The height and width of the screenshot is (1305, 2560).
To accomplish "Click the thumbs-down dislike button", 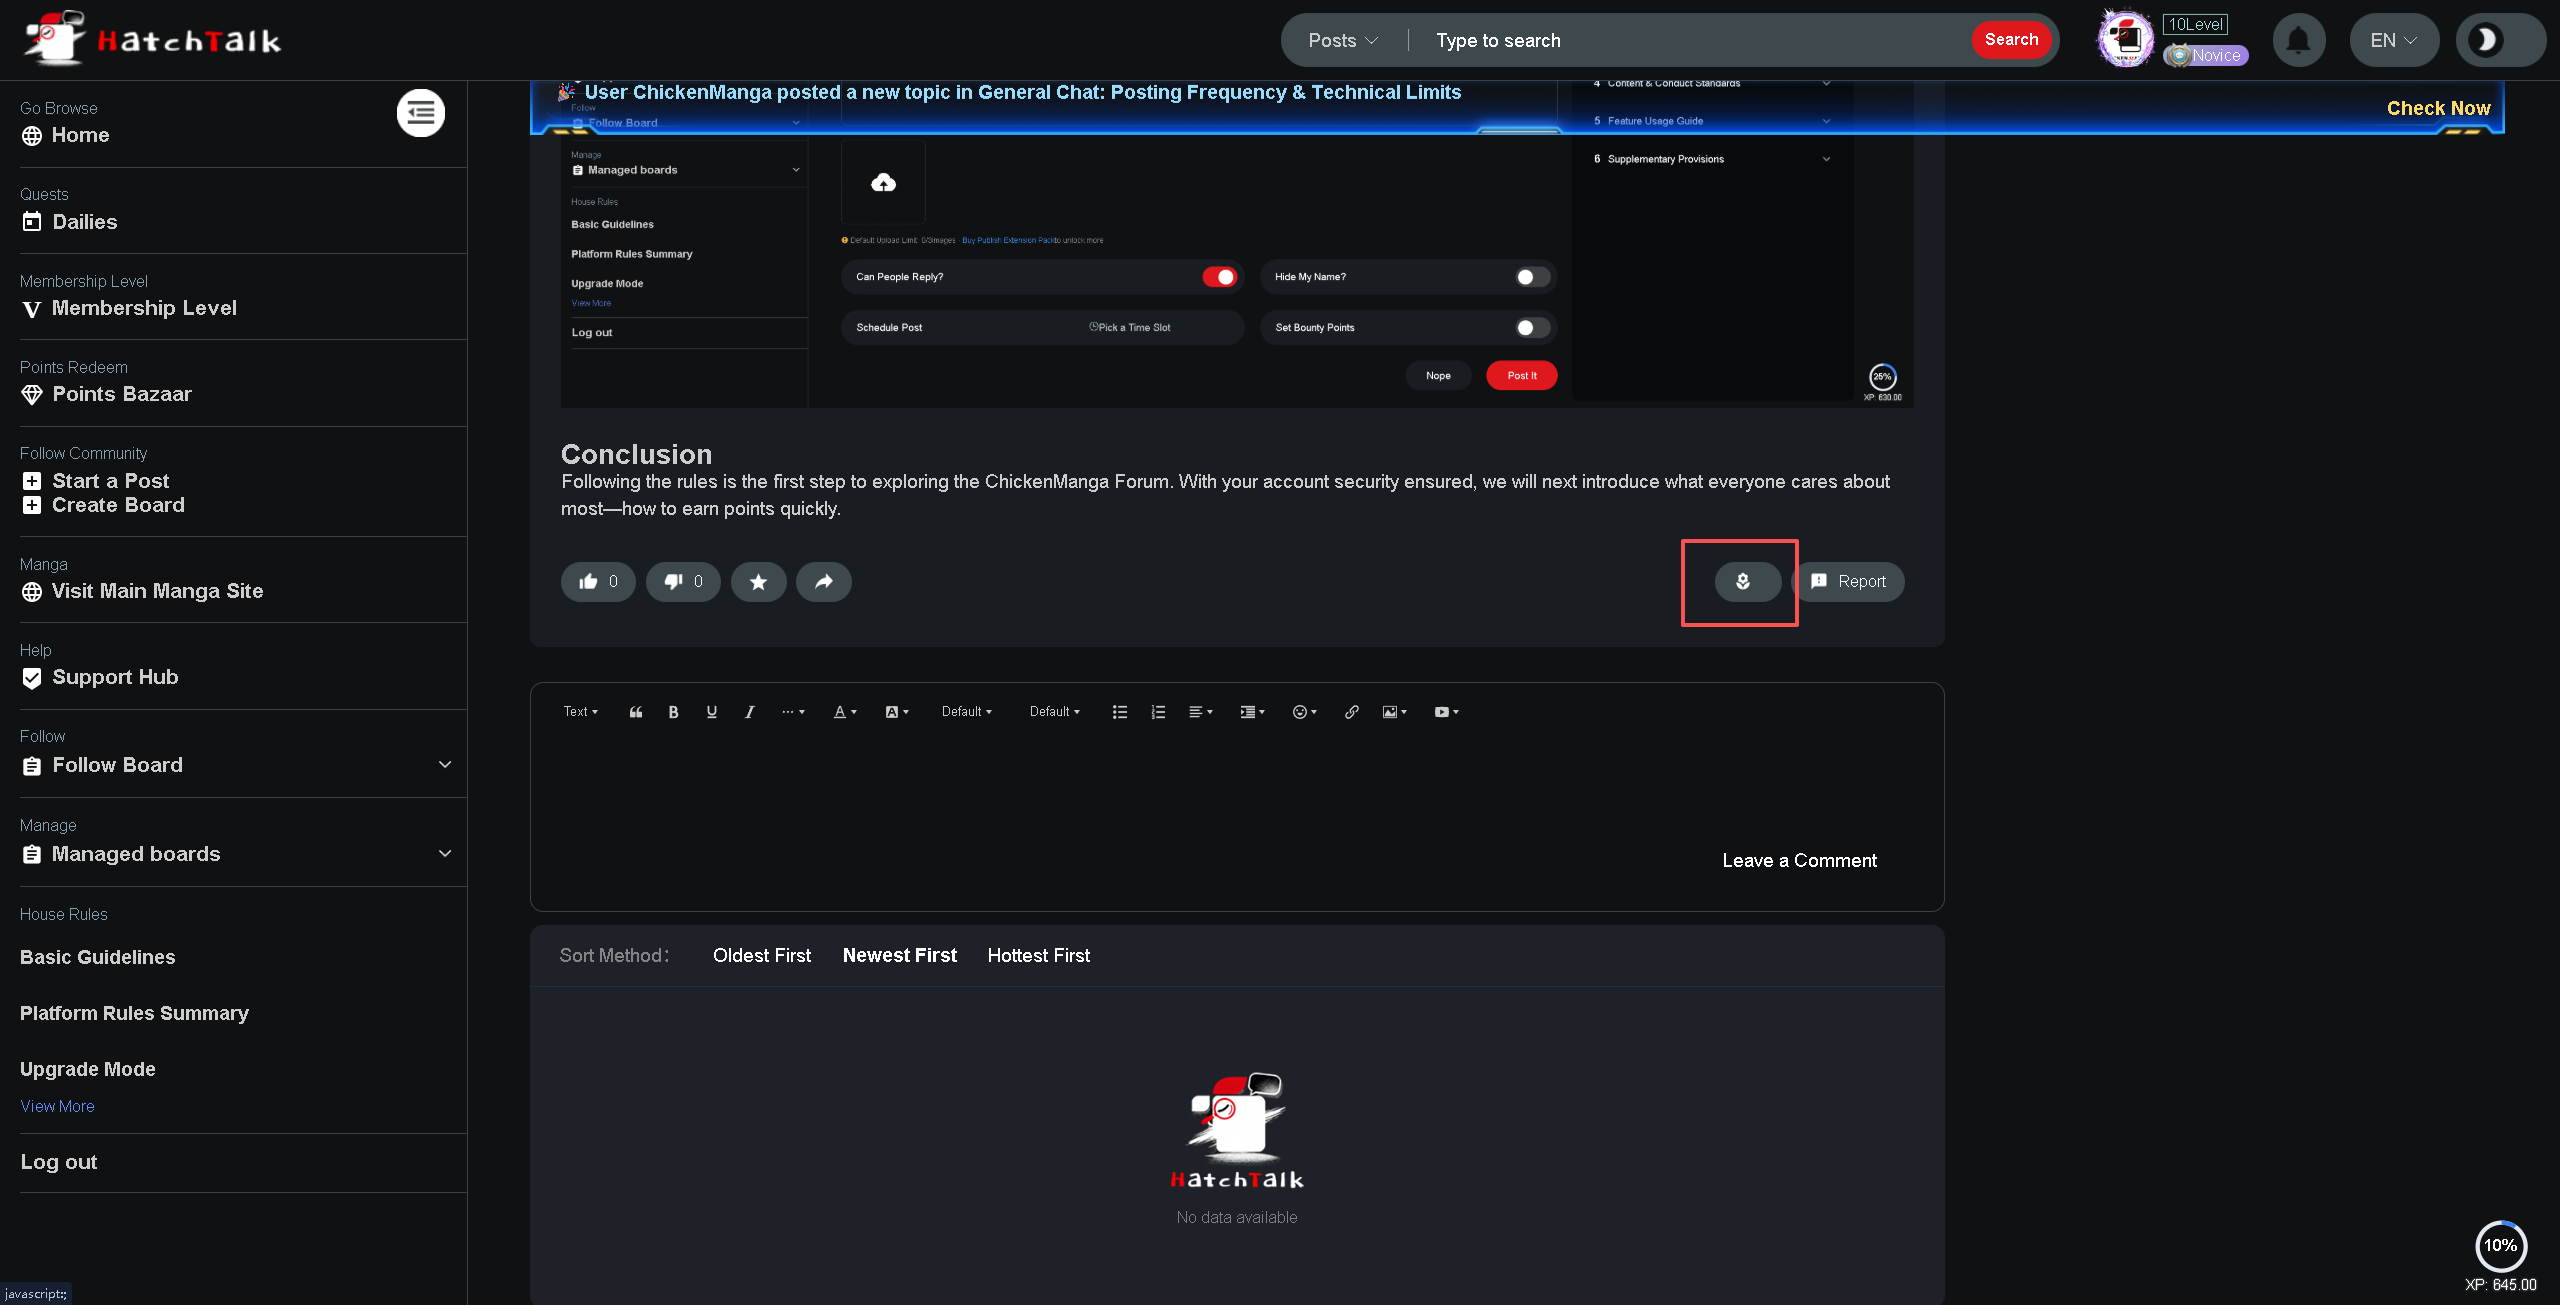I will [x=683, y=581].
